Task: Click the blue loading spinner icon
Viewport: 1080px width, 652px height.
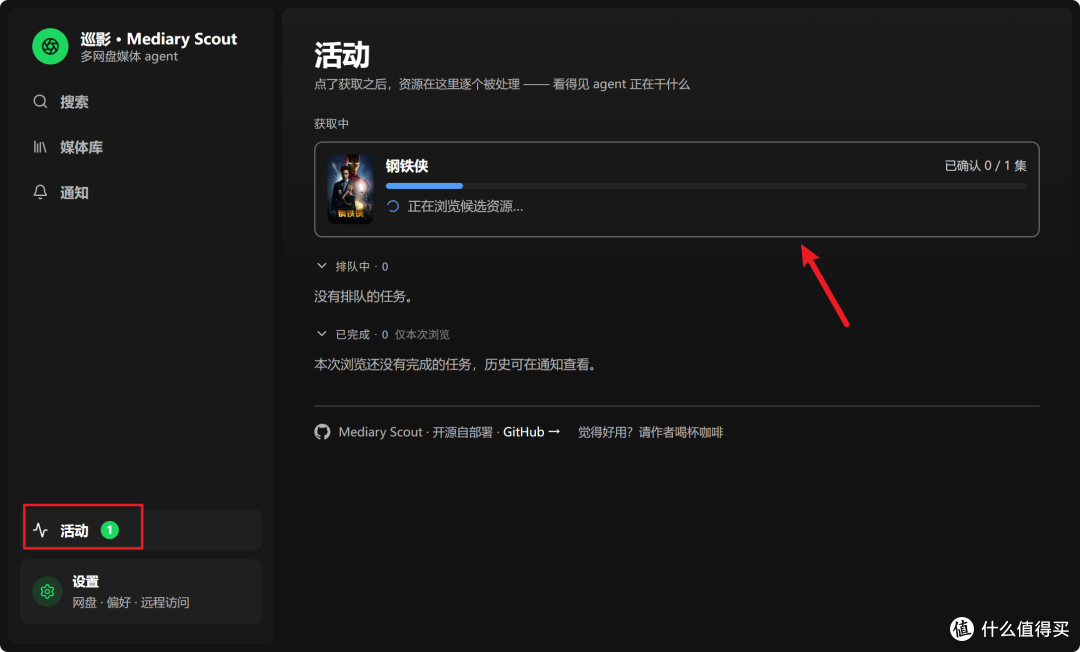Action: click(x=393, y=207)
